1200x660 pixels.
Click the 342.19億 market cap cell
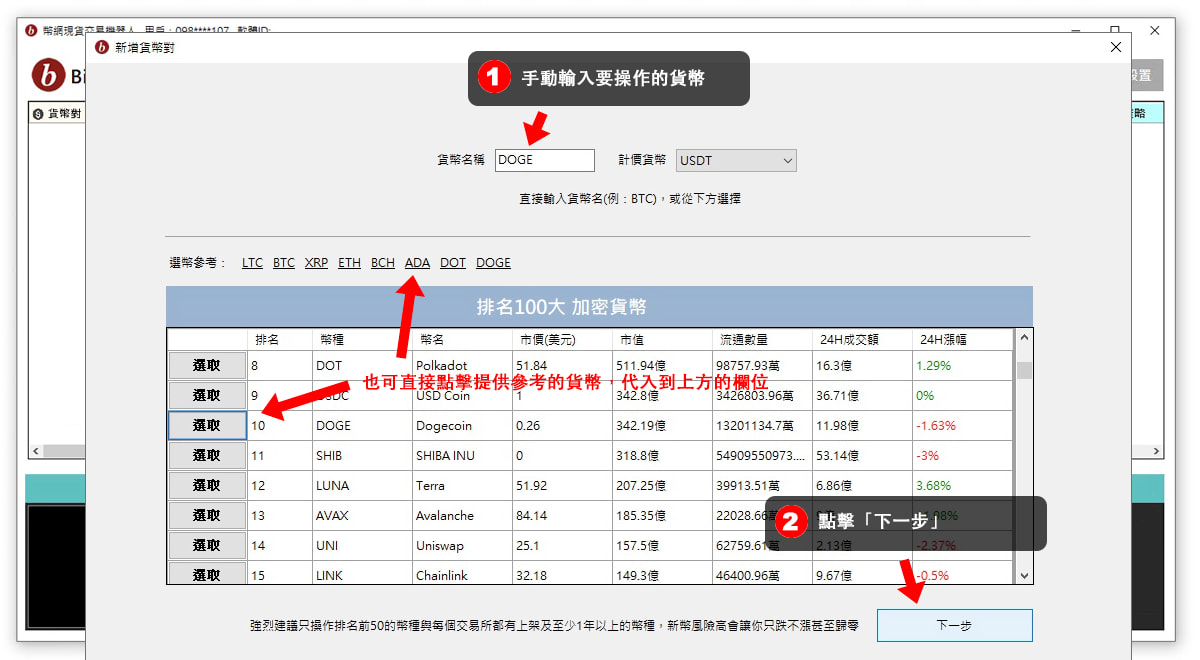tap(662, 426)
